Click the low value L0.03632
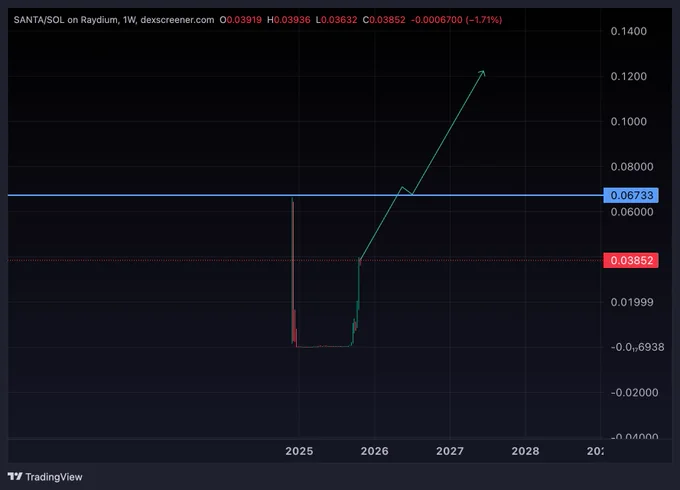The height and width of the screenshot is (490, 680). (337, 20)
